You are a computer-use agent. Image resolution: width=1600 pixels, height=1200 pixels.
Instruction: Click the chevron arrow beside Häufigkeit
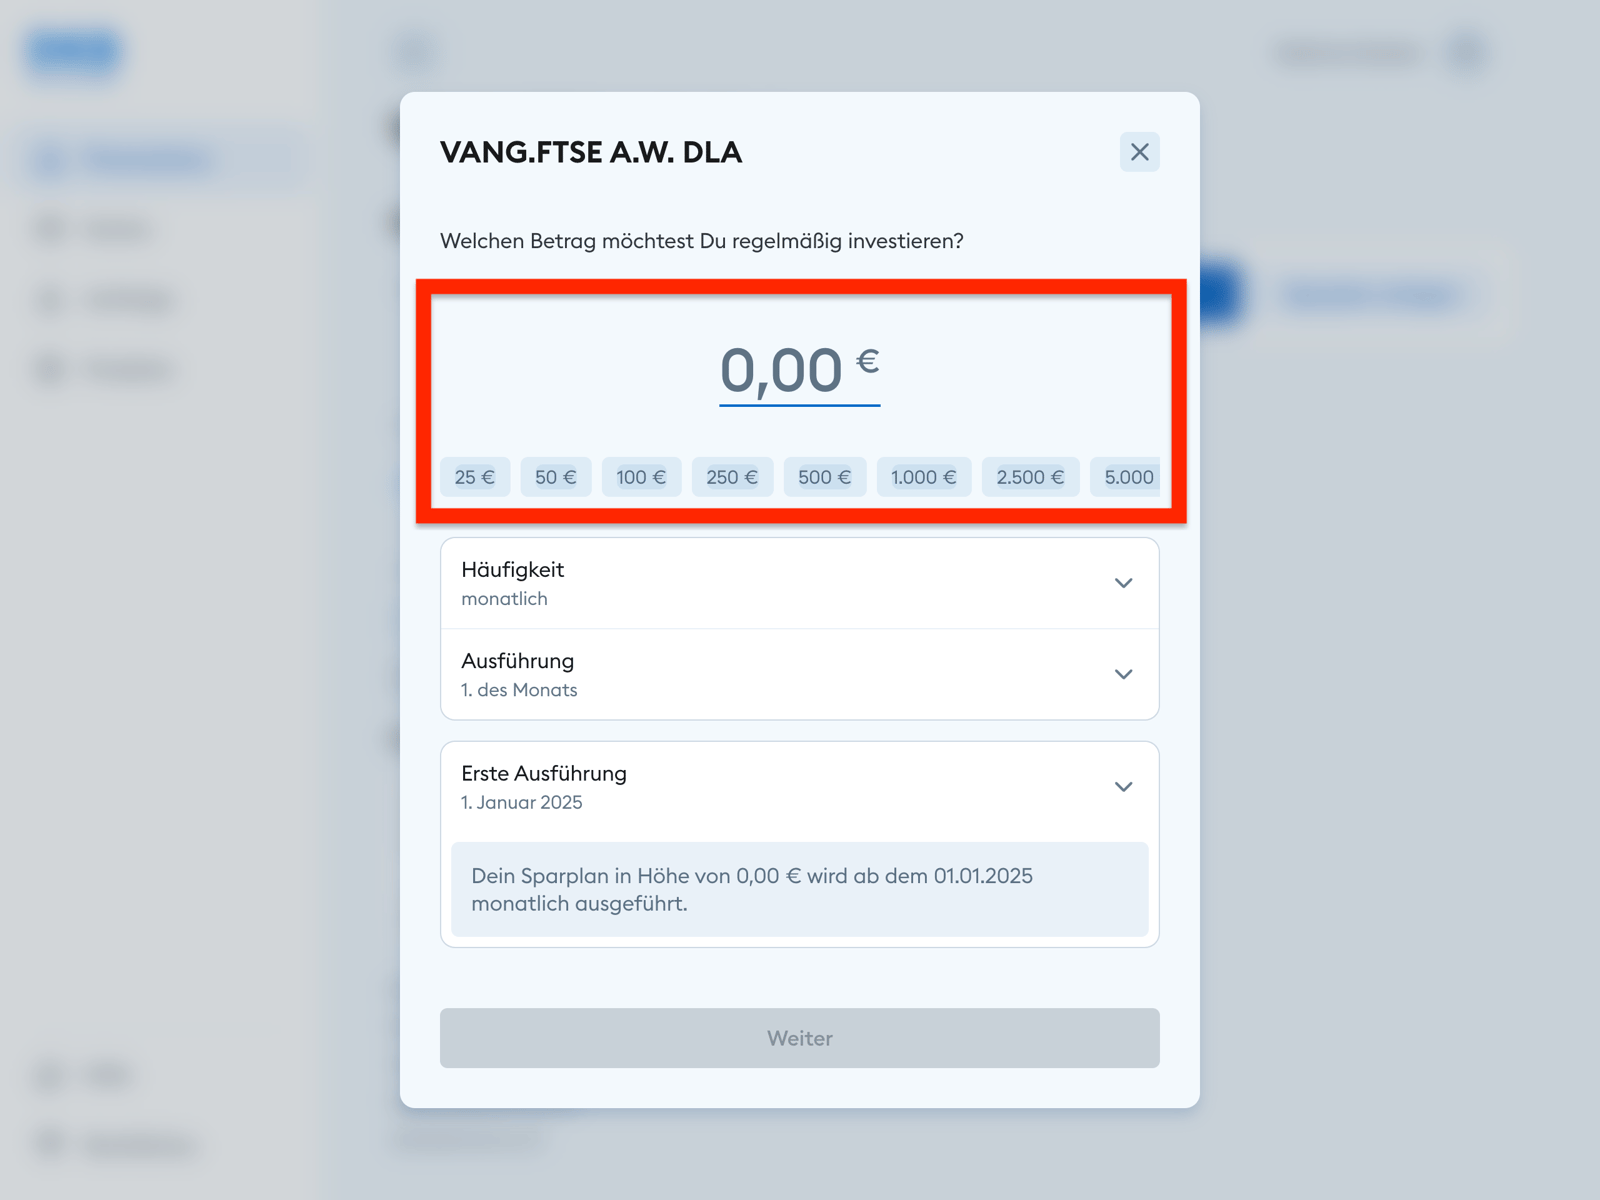(x=1123, y=583)
